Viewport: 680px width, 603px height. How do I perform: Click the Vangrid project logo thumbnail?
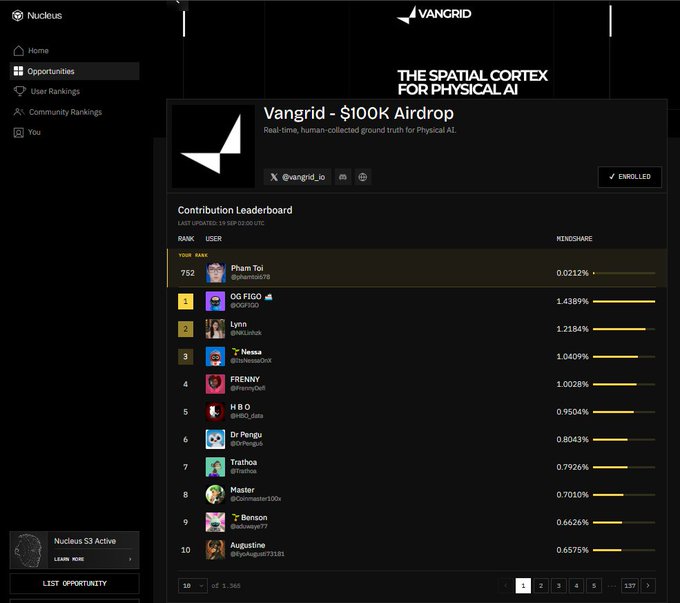[213, 146]
